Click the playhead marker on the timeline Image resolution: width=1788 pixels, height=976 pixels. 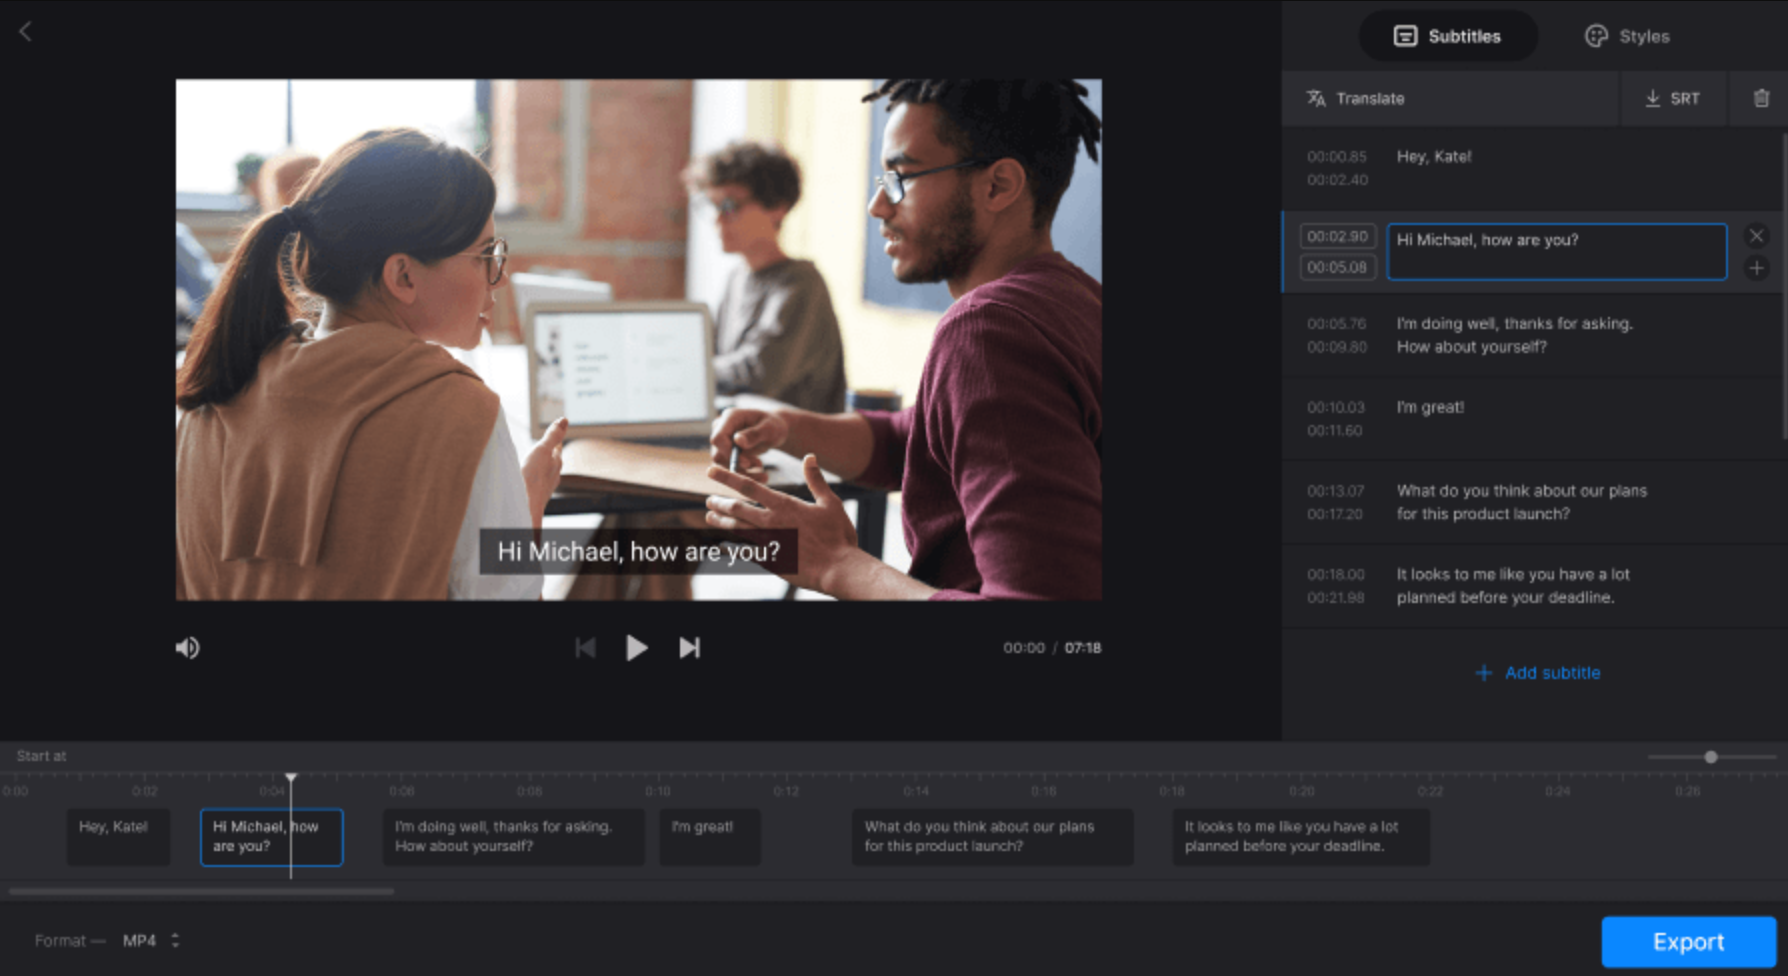click(291, 776)
